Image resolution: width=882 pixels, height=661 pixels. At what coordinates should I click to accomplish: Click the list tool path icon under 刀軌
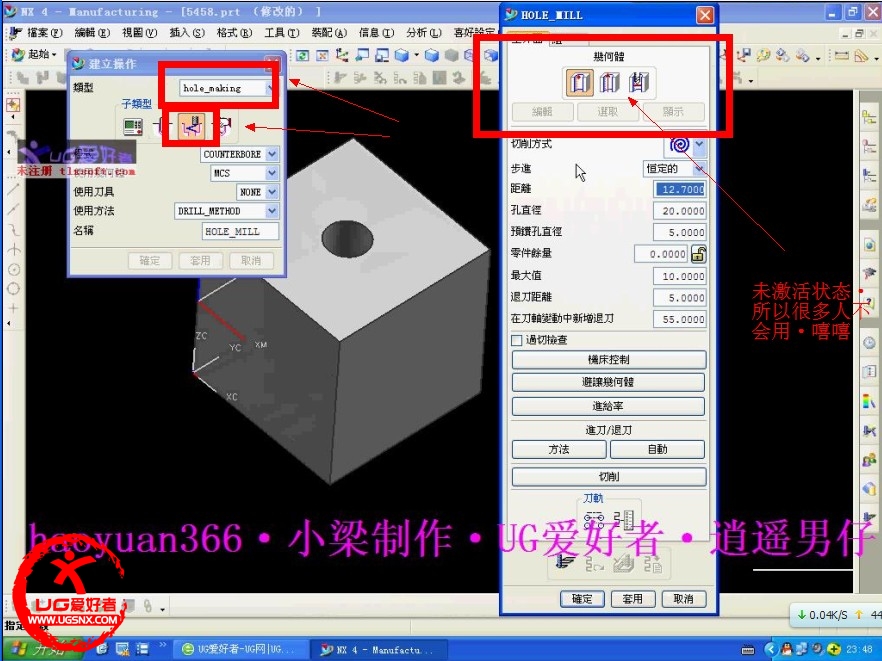click(x=624, y=518)
